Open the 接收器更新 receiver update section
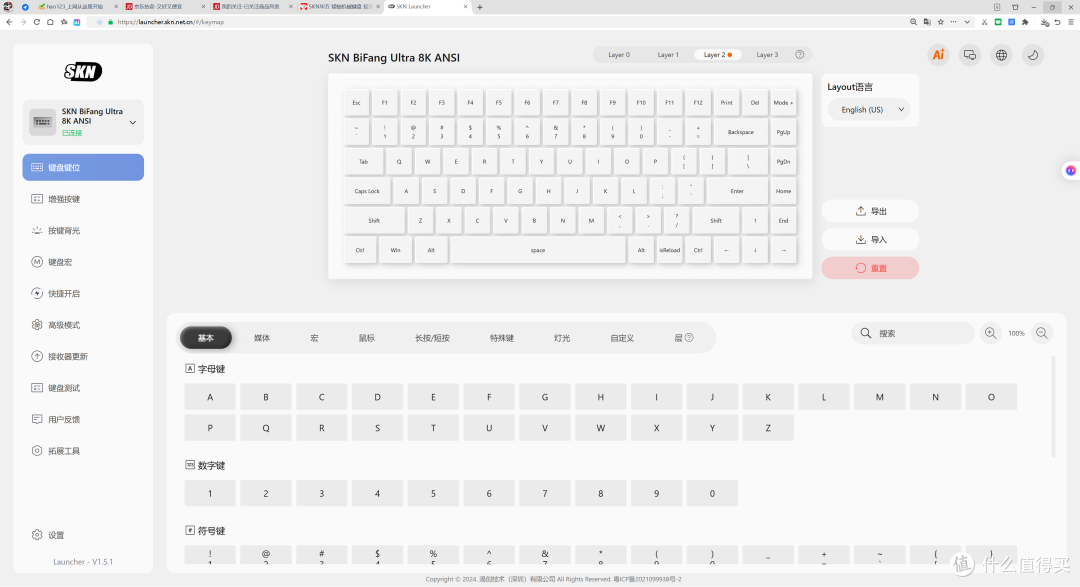This screenshot has height=587, width=1080. [83, 356]
